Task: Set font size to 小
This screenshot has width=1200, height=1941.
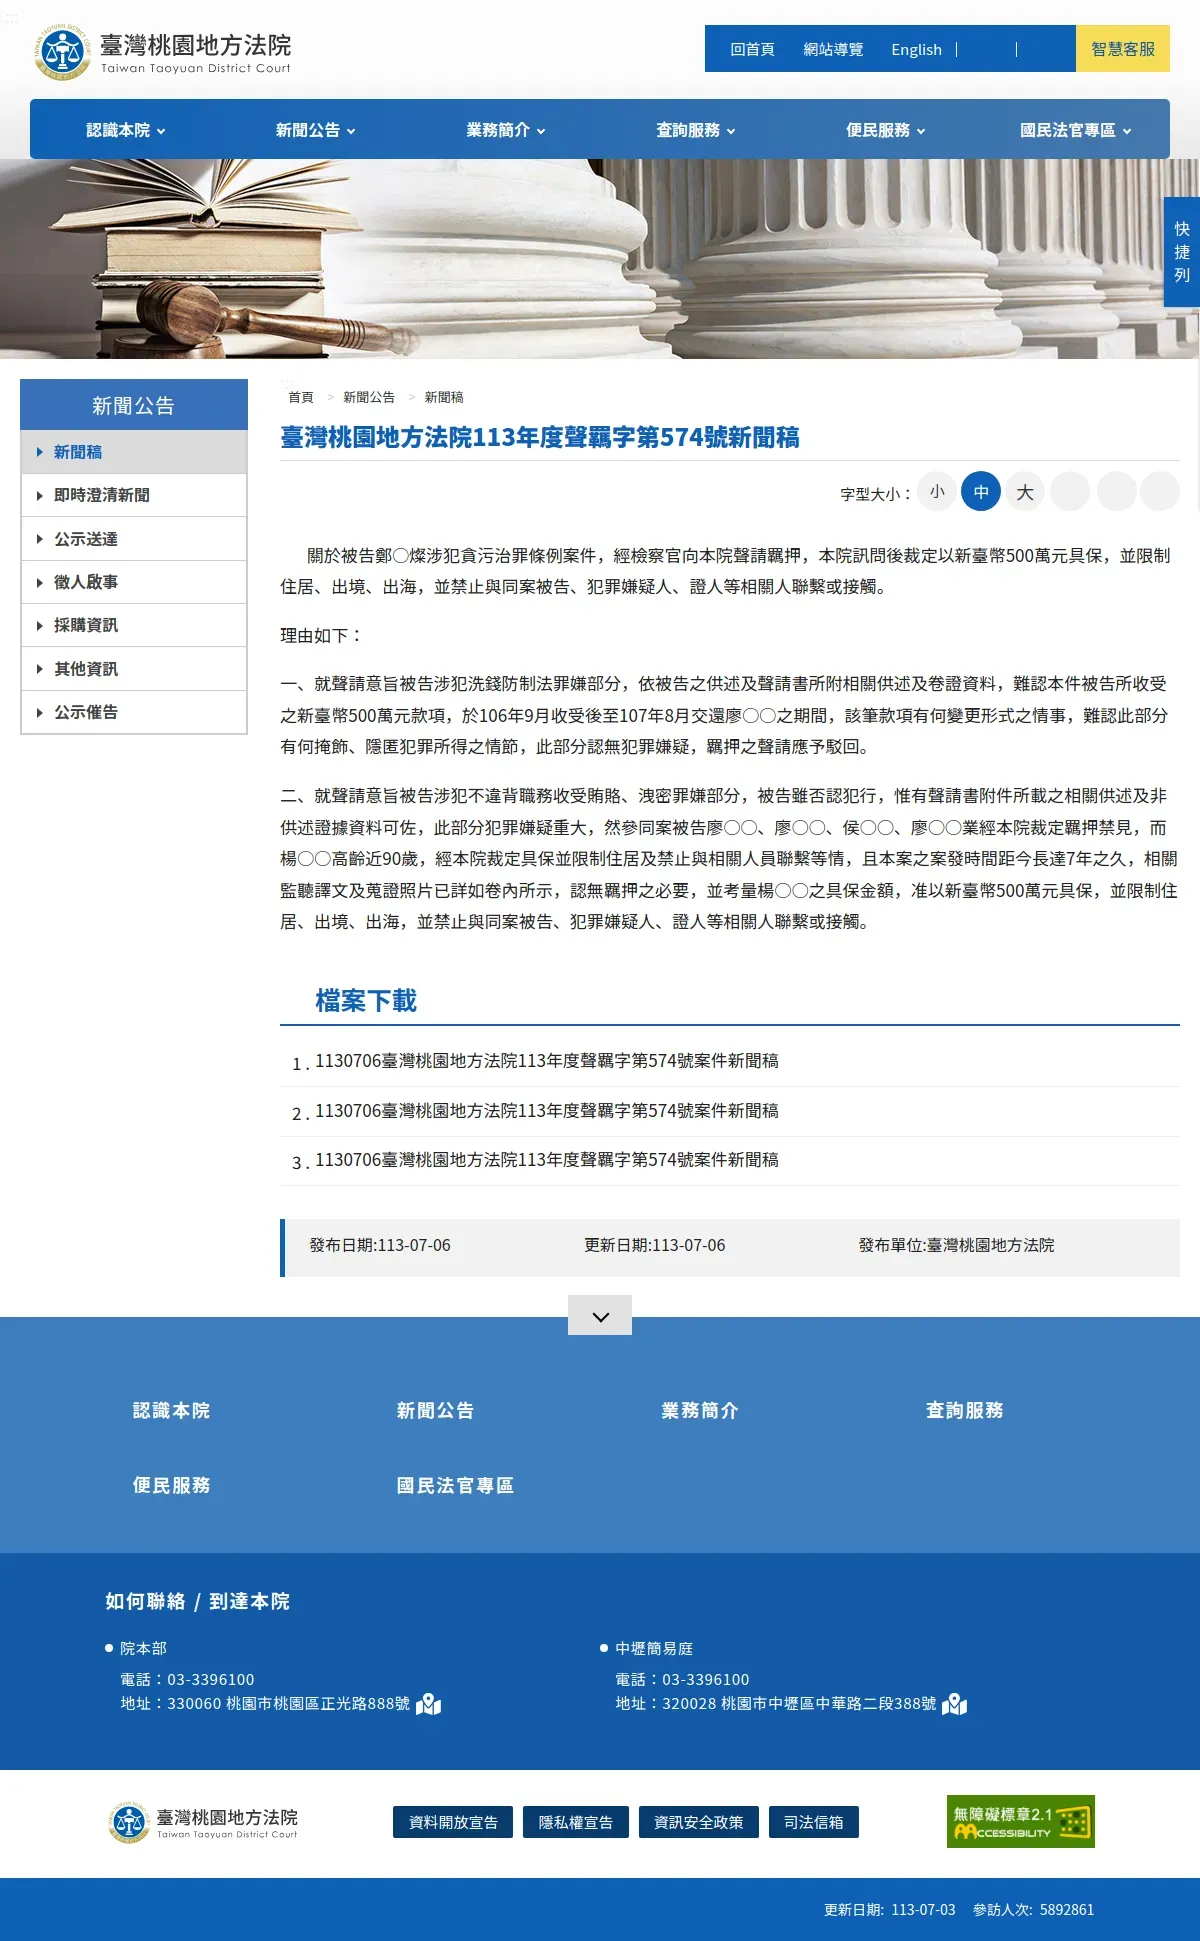Action: click(x=937, y=491)
